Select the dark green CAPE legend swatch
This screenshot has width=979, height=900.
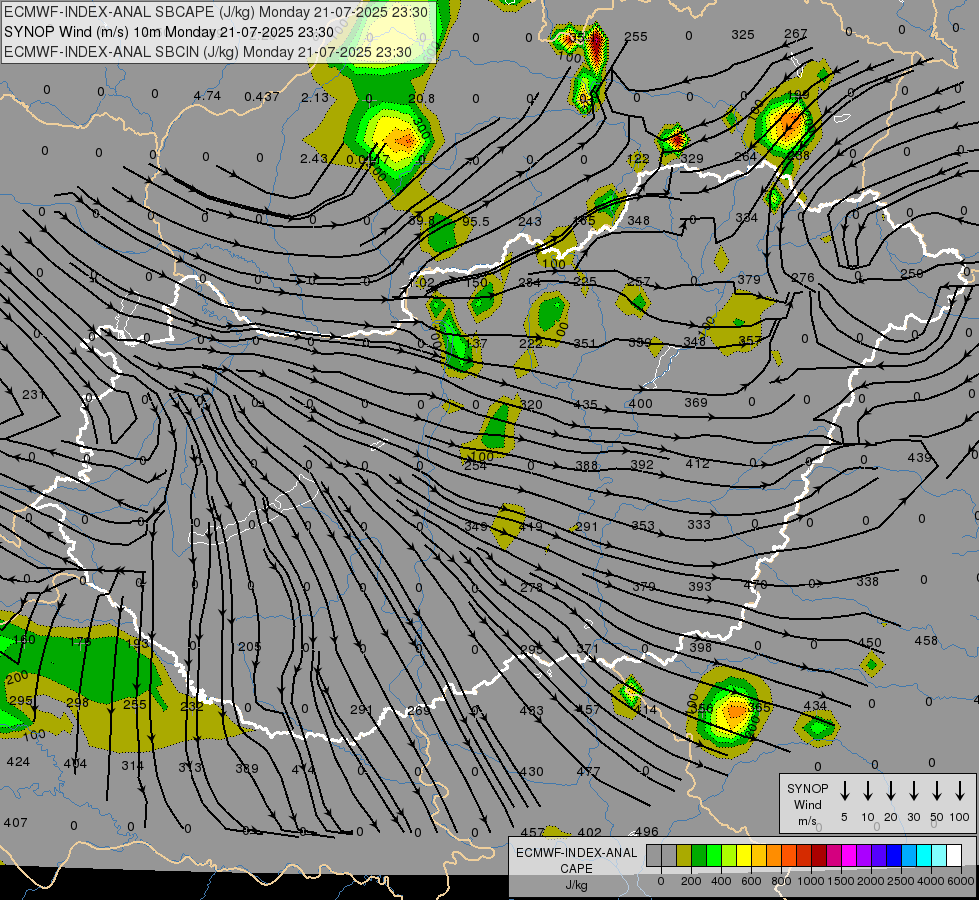[x=699, y=856]
